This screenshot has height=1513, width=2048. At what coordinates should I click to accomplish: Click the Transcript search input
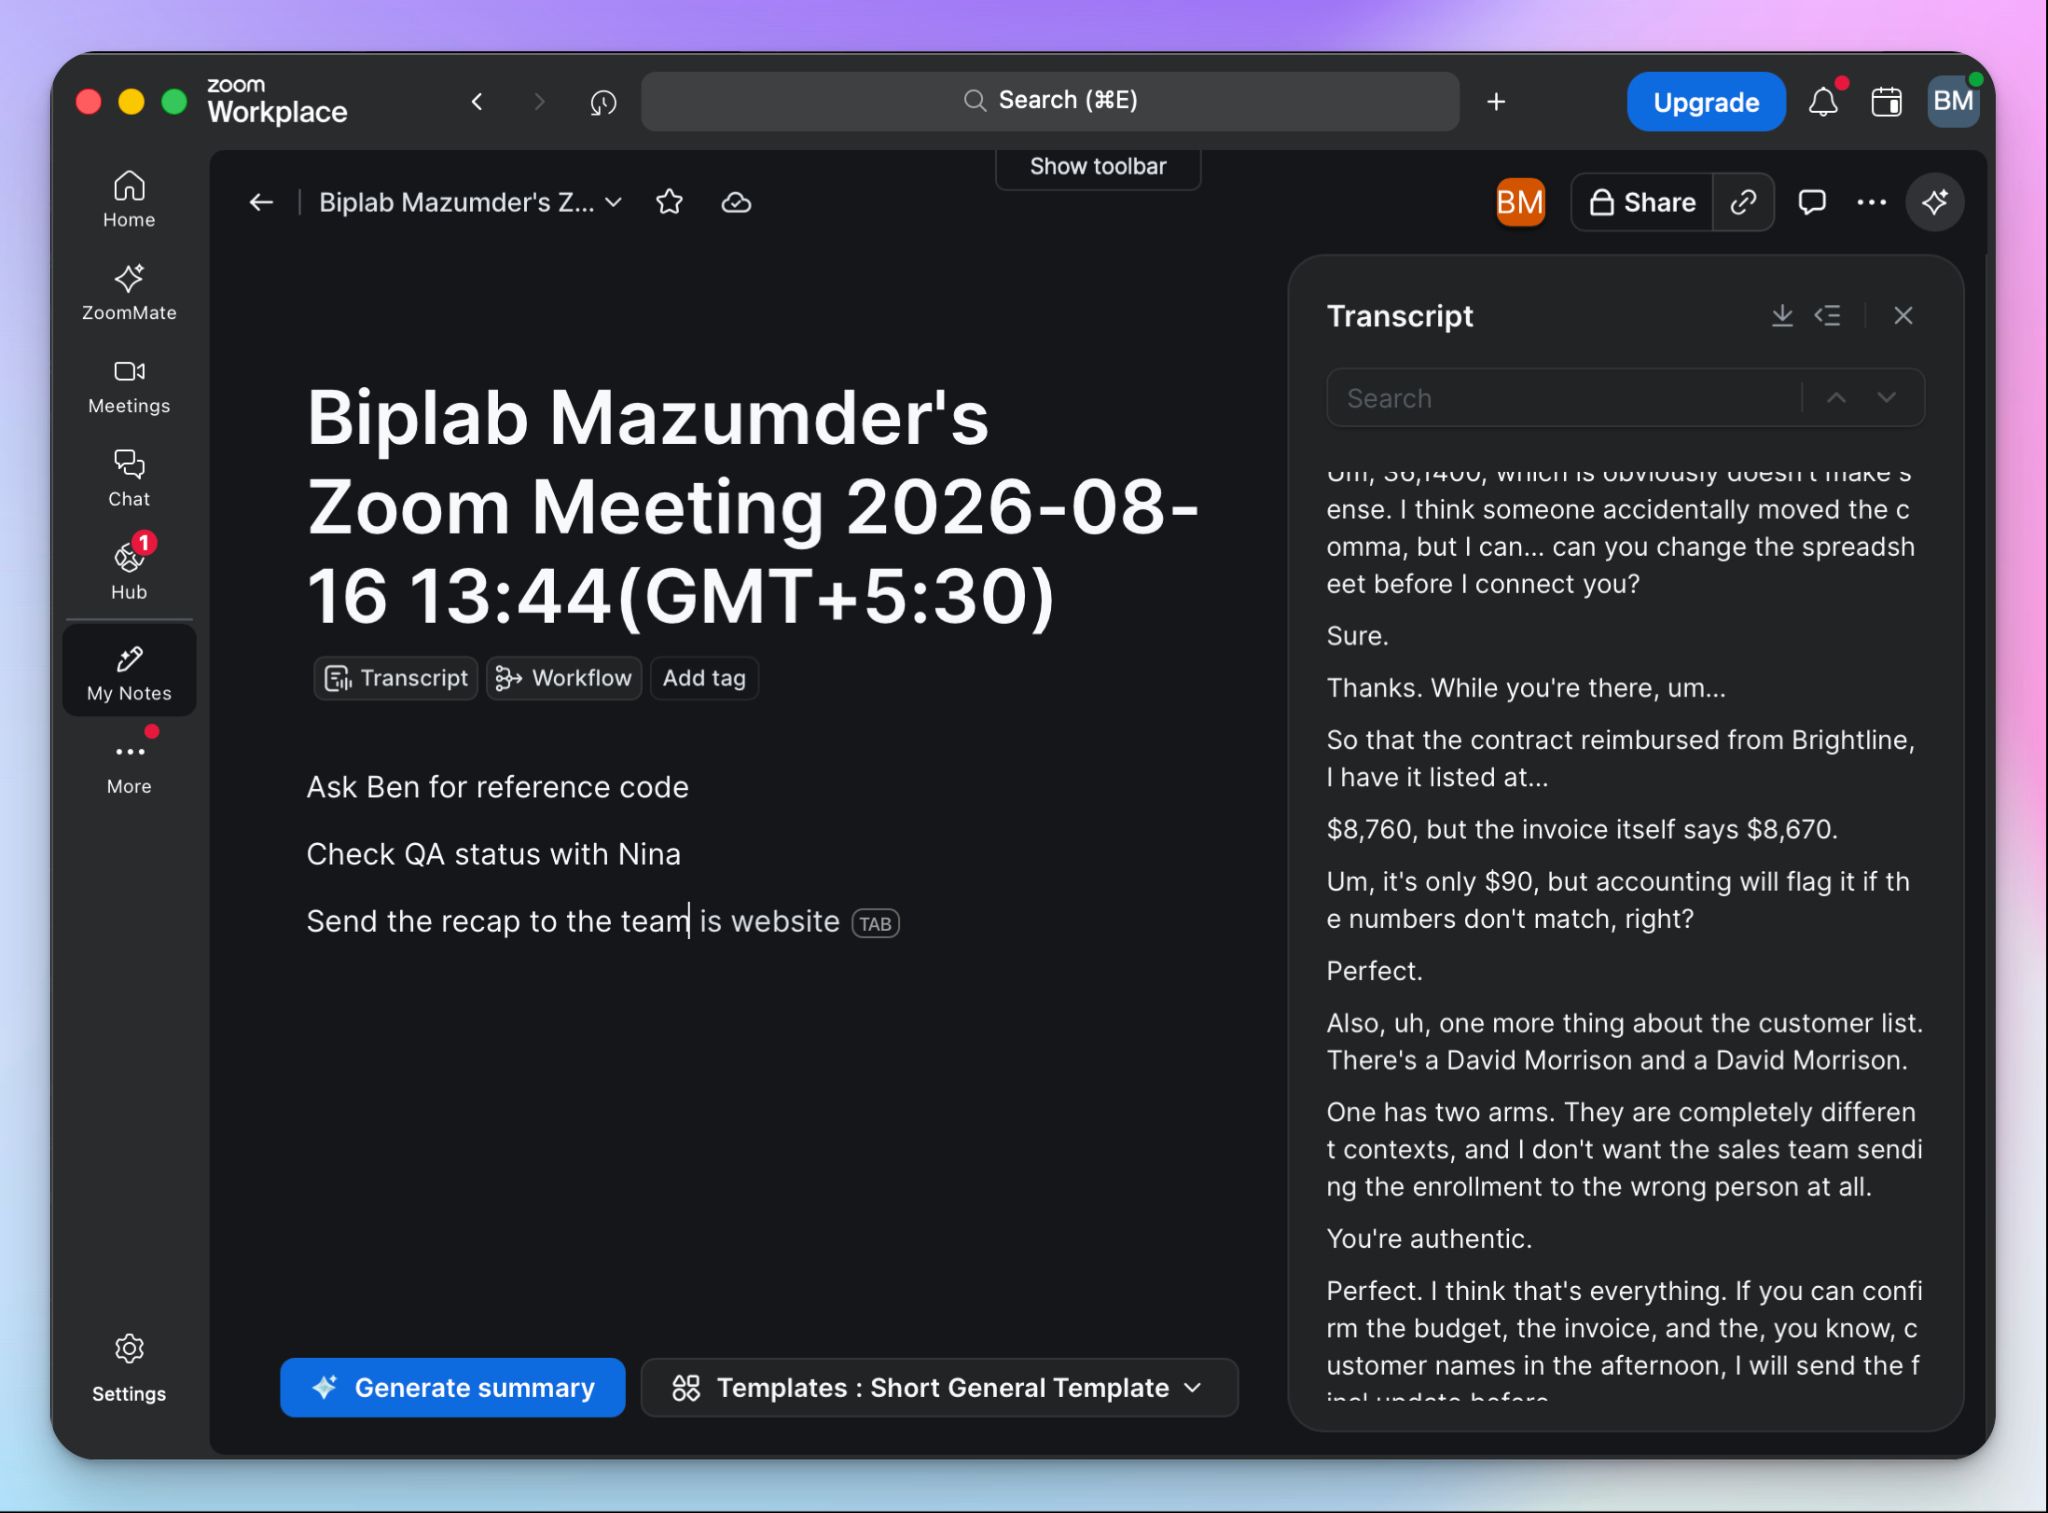[x=1564, y=398]
